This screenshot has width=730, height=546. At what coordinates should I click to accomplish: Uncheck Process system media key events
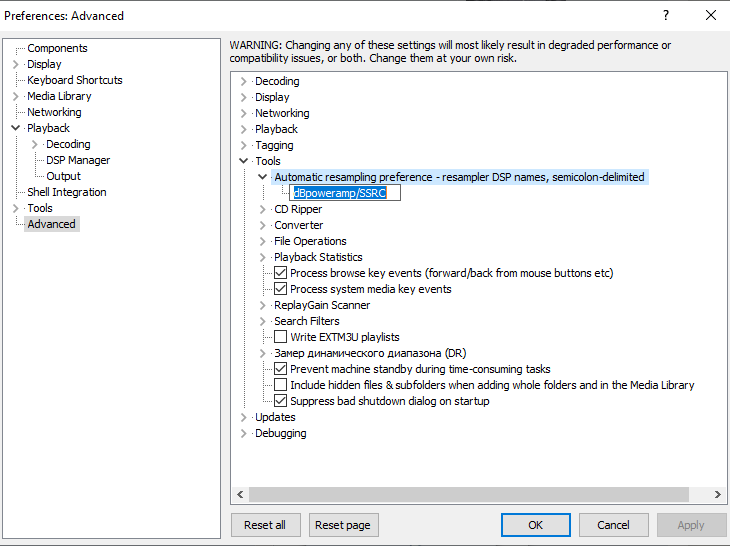click(x=280, y=289)
